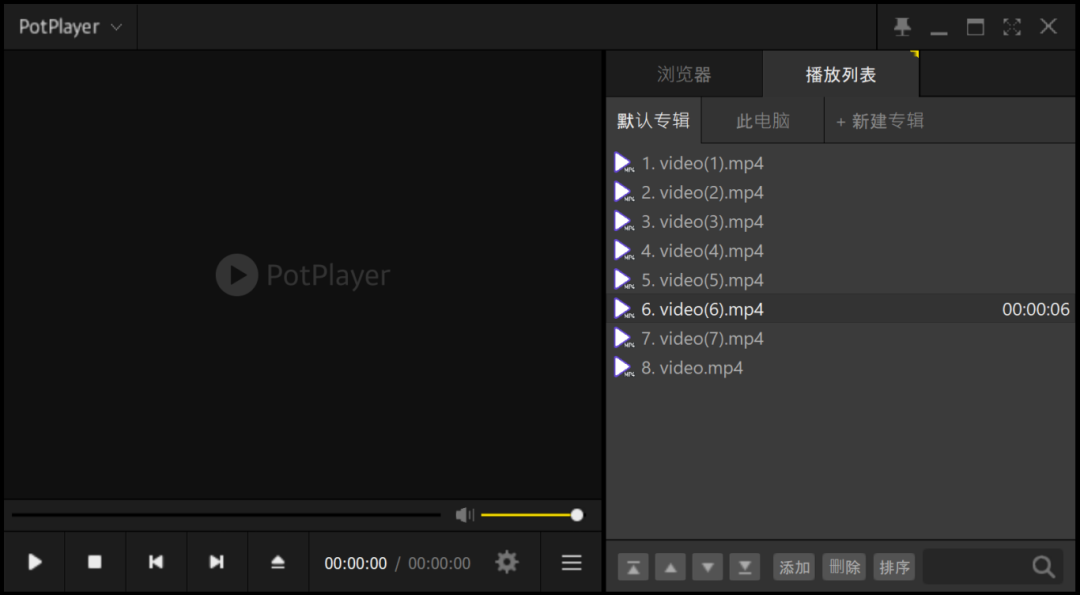This screenshot has height=595, width=1080.
Task: Open the PotPlayer main menu dropdown
Action: [x=70, y=27]
